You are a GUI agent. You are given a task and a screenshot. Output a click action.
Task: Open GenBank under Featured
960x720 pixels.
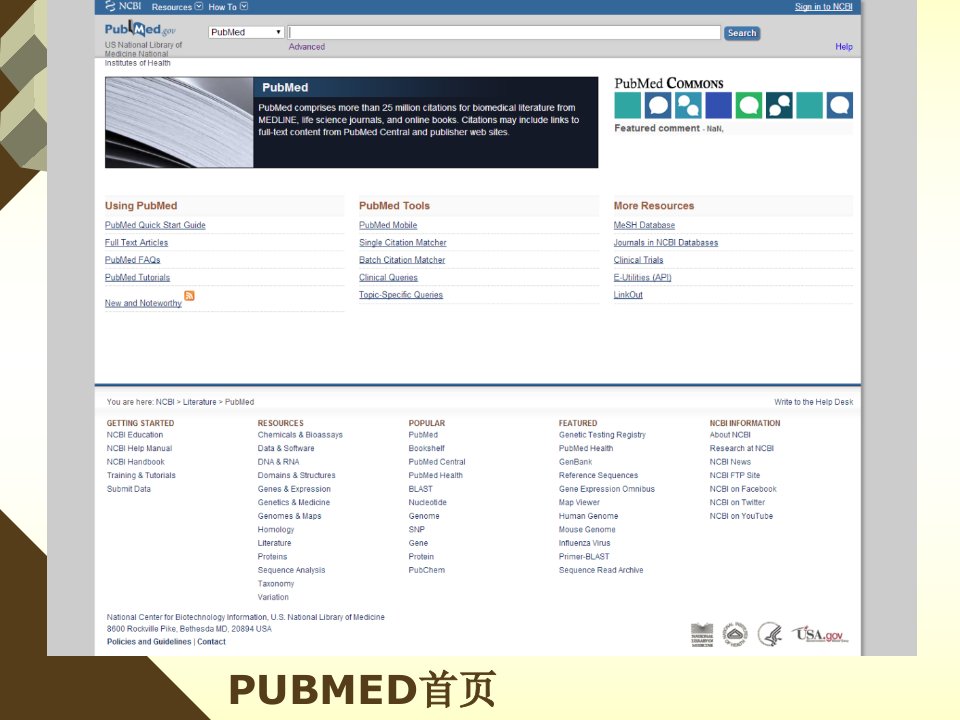[x=576, y=462]
